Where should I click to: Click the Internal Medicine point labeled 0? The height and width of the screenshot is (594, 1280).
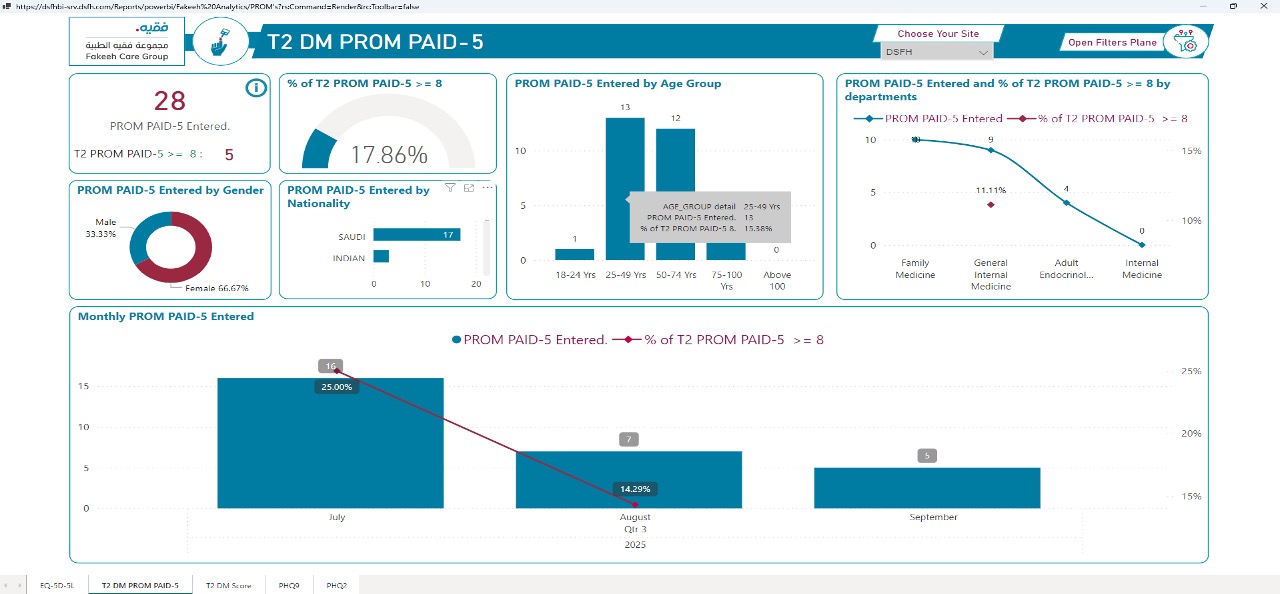[1142, 244]
